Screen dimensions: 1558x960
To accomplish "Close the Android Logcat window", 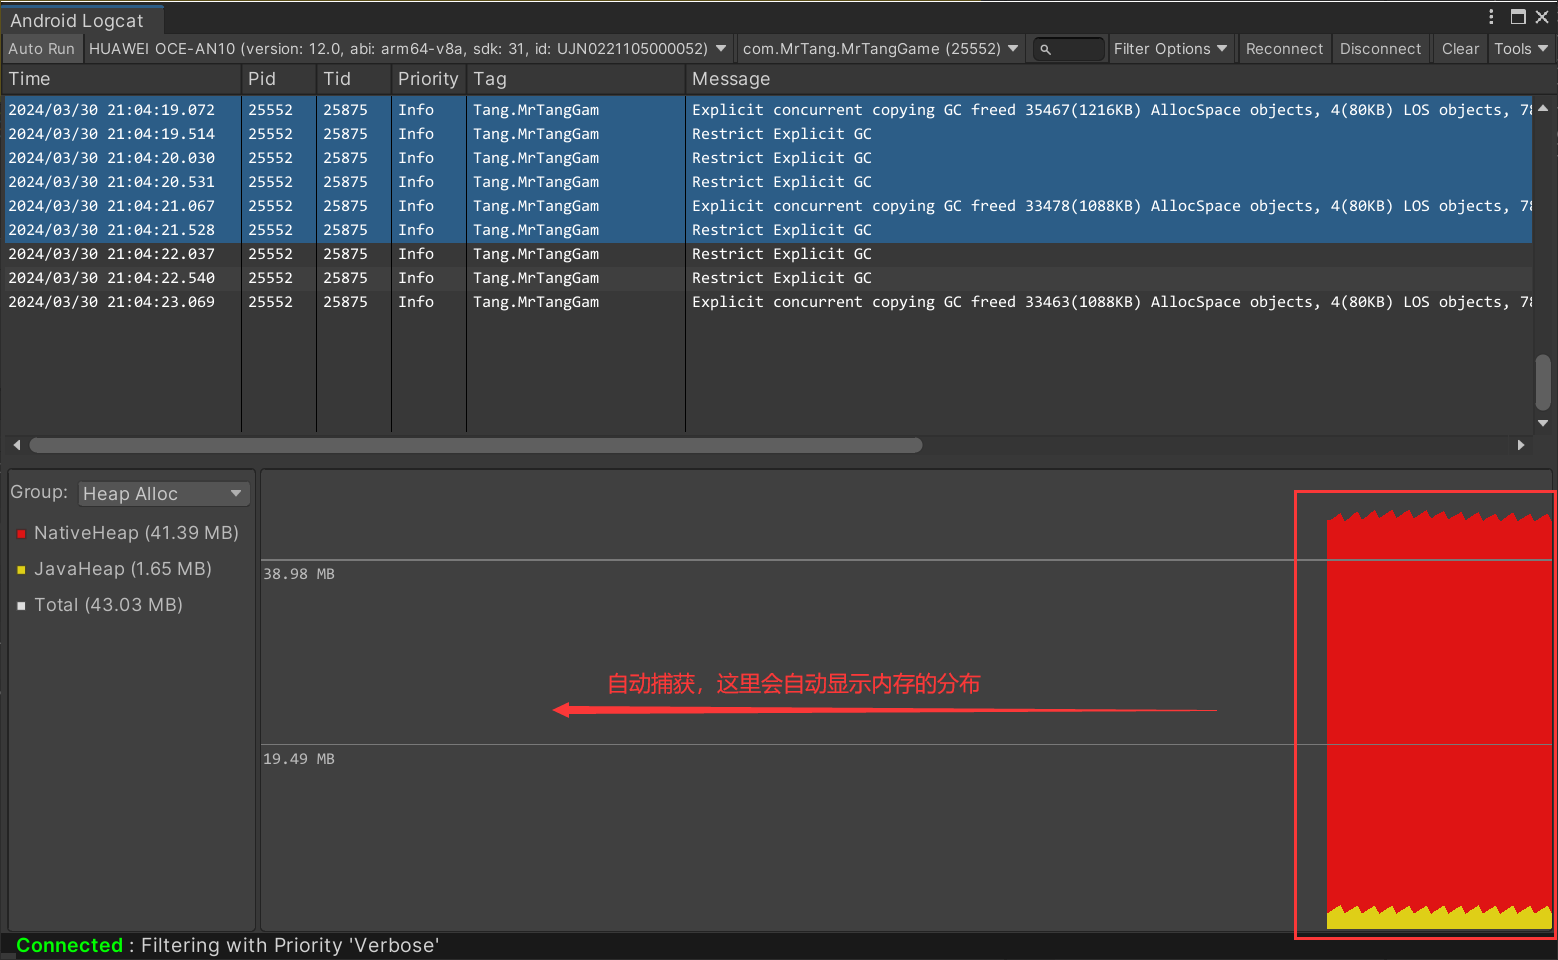I will point(1542,17).
